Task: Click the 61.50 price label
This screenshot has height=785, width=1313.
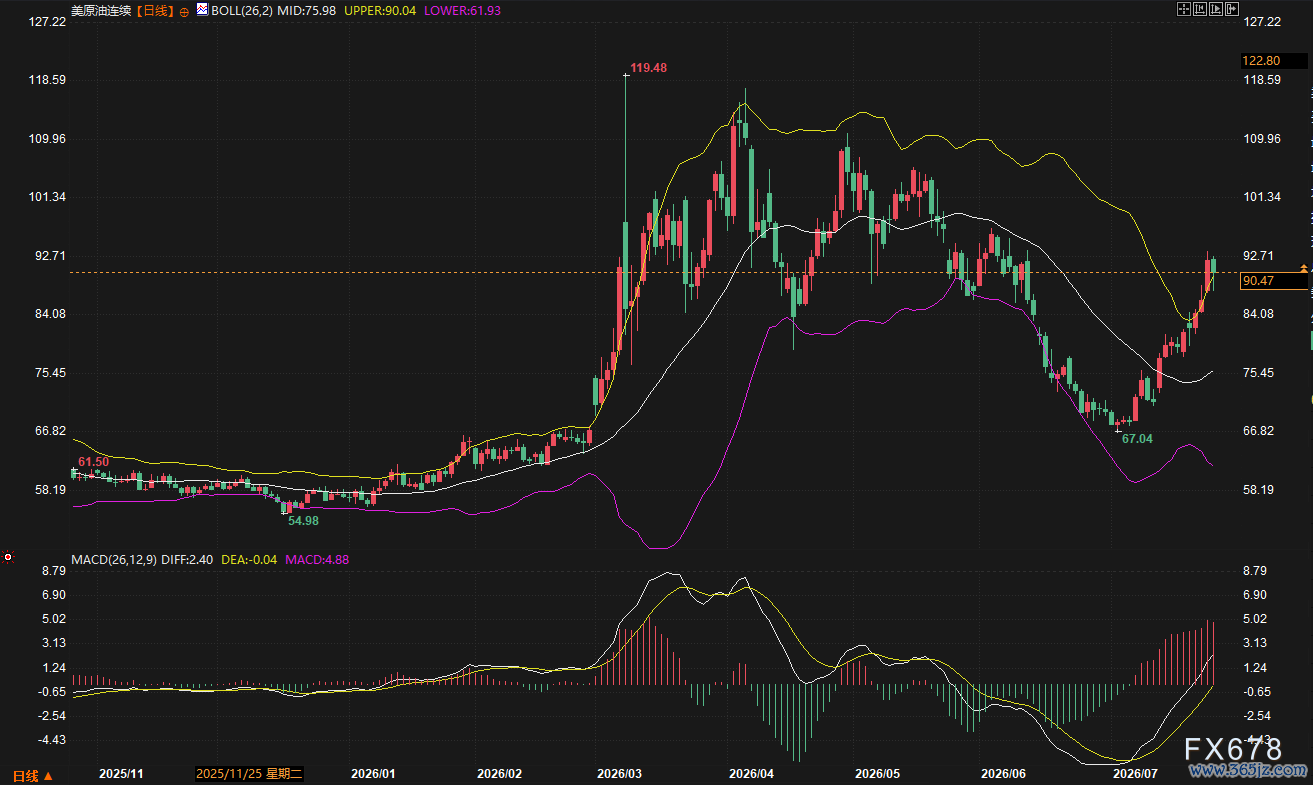Action: coord(93,461)
